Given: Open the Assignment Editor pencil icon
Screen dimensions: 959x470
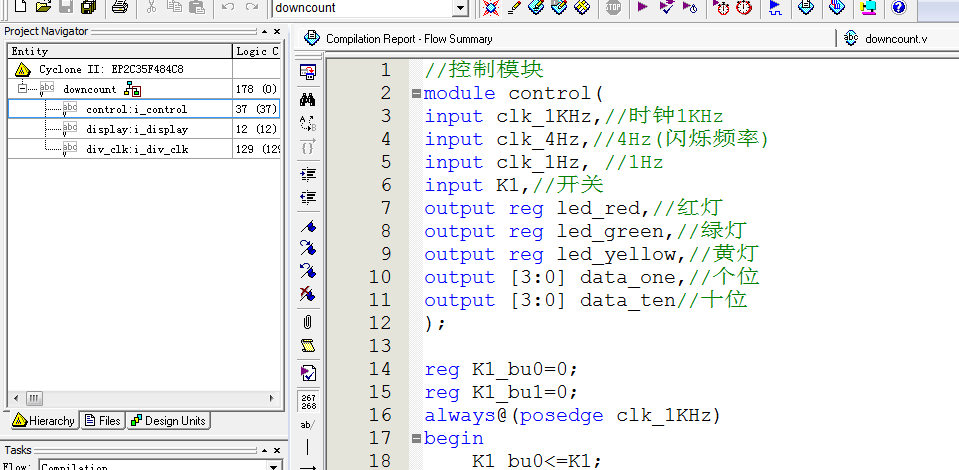Looking at the screenshot, I should click(514, 7).
